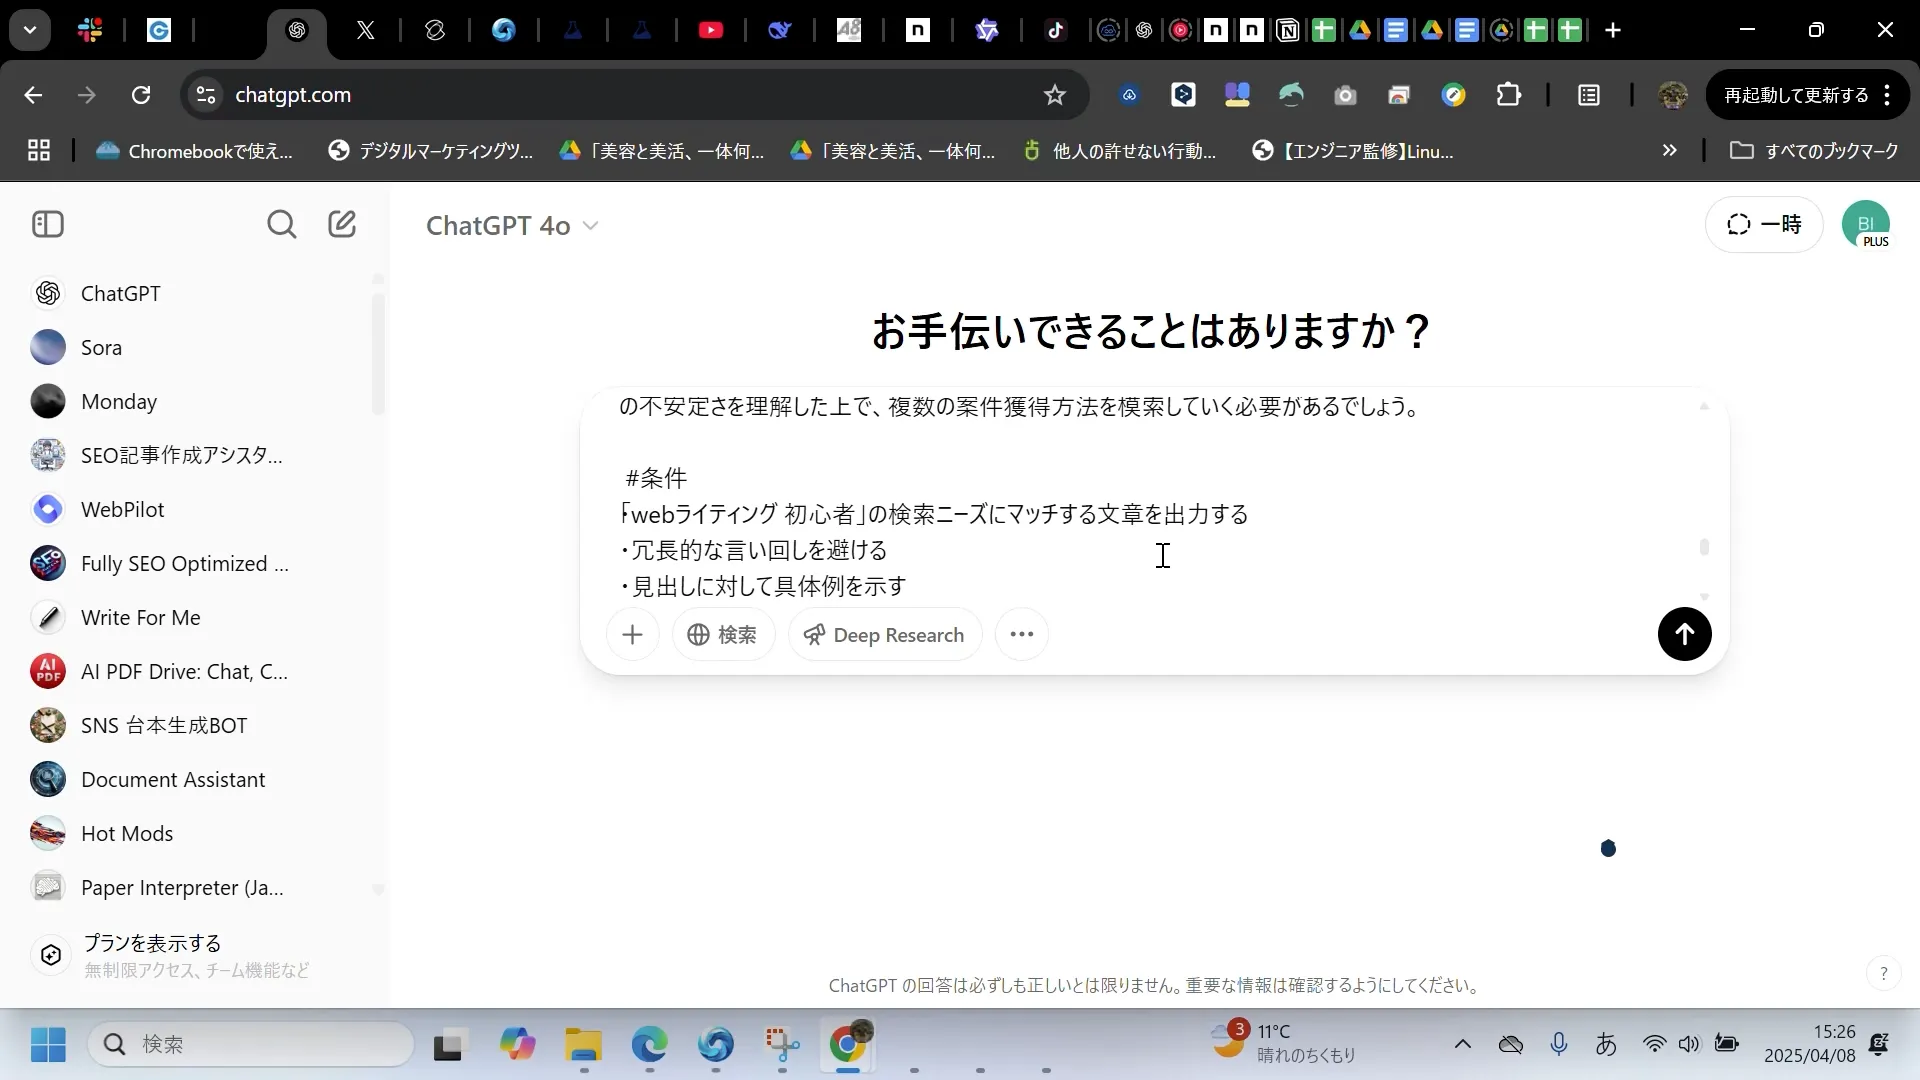Expand the hidden bookmarks chevron

(1669, 150)
